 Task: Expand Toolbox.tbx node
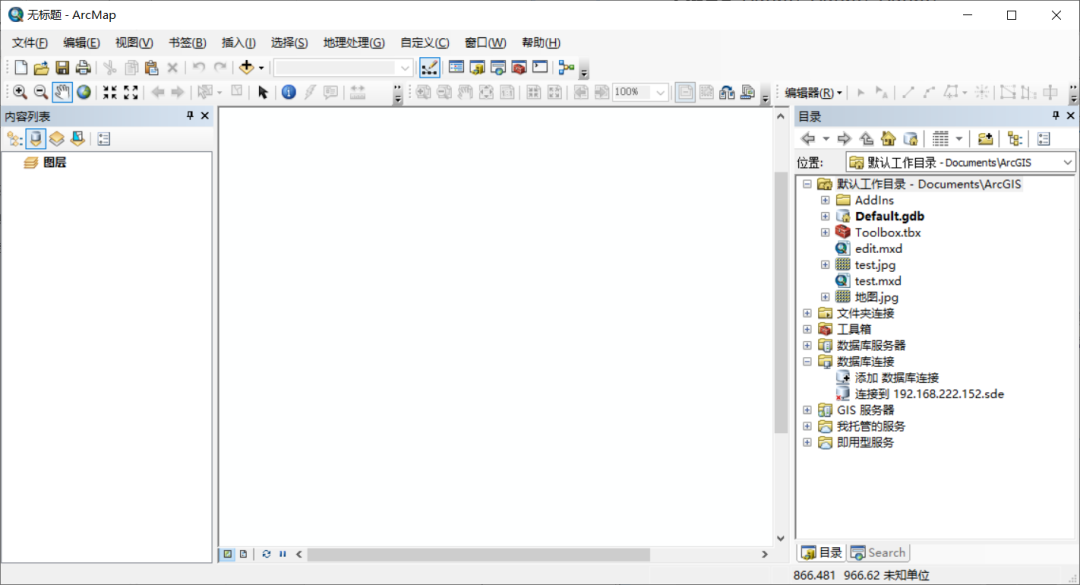(x=825, y=233)
